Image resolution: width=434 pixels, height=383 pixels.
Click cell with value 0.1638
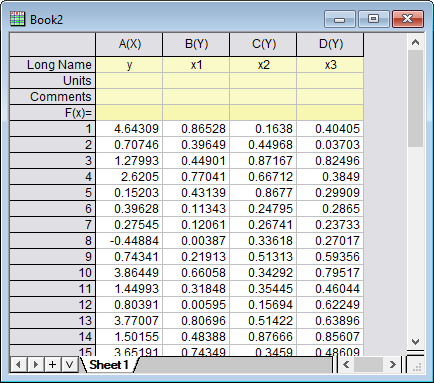pyautogui.click(x=263, y=129)
